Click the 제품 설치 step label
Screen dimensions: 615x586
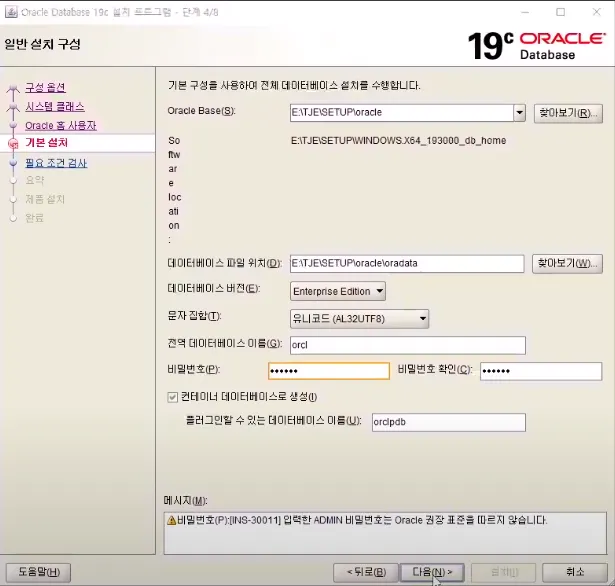45,199
